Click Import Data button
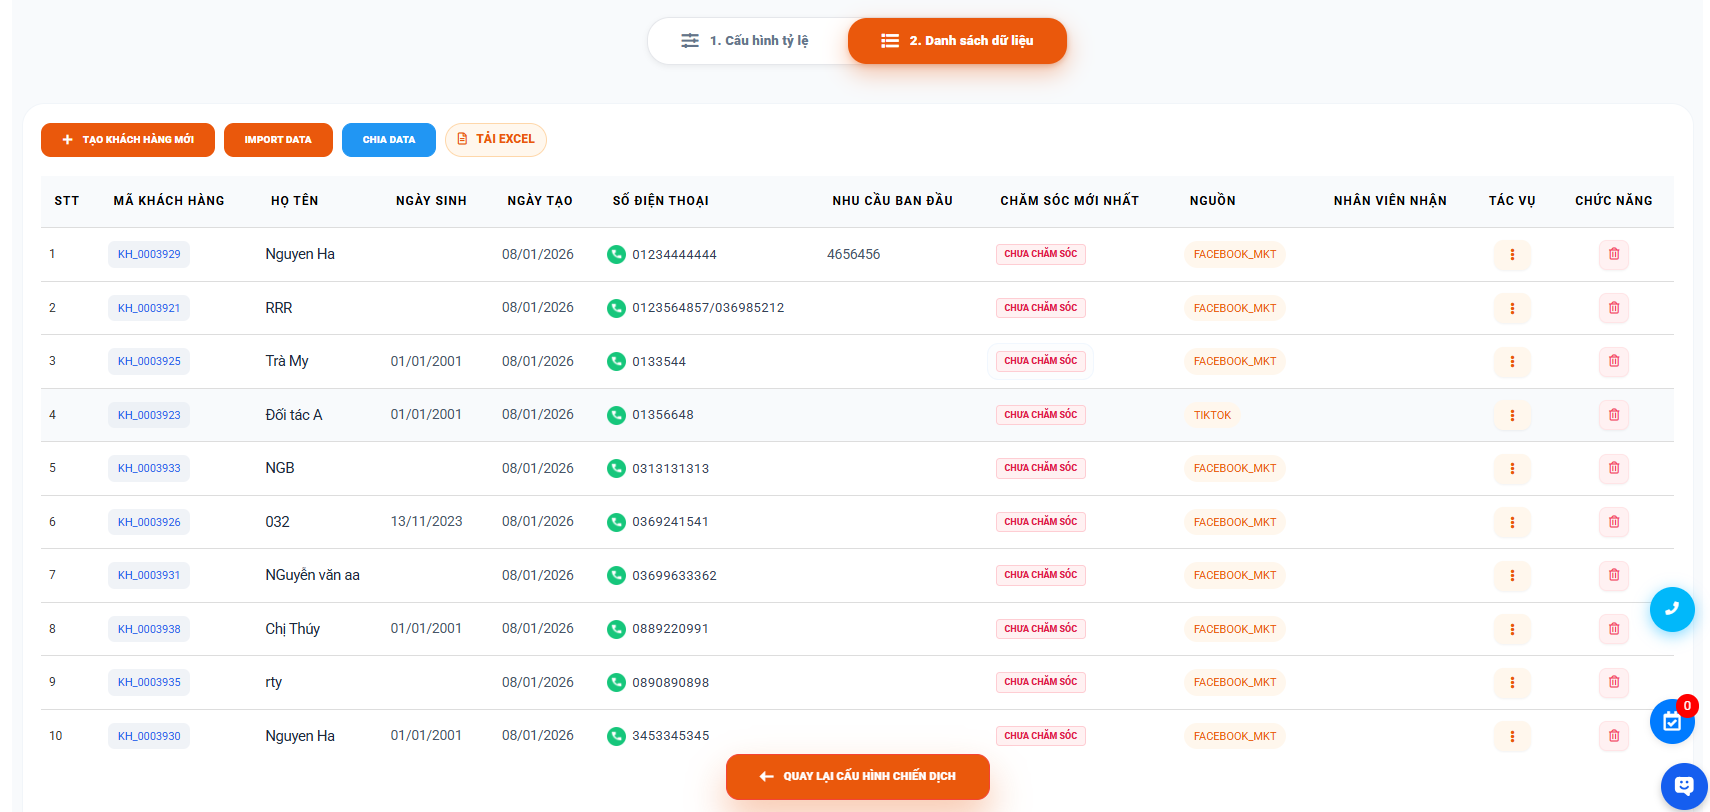Screen dimensions: 1710x812 click(x=277, y=140)
